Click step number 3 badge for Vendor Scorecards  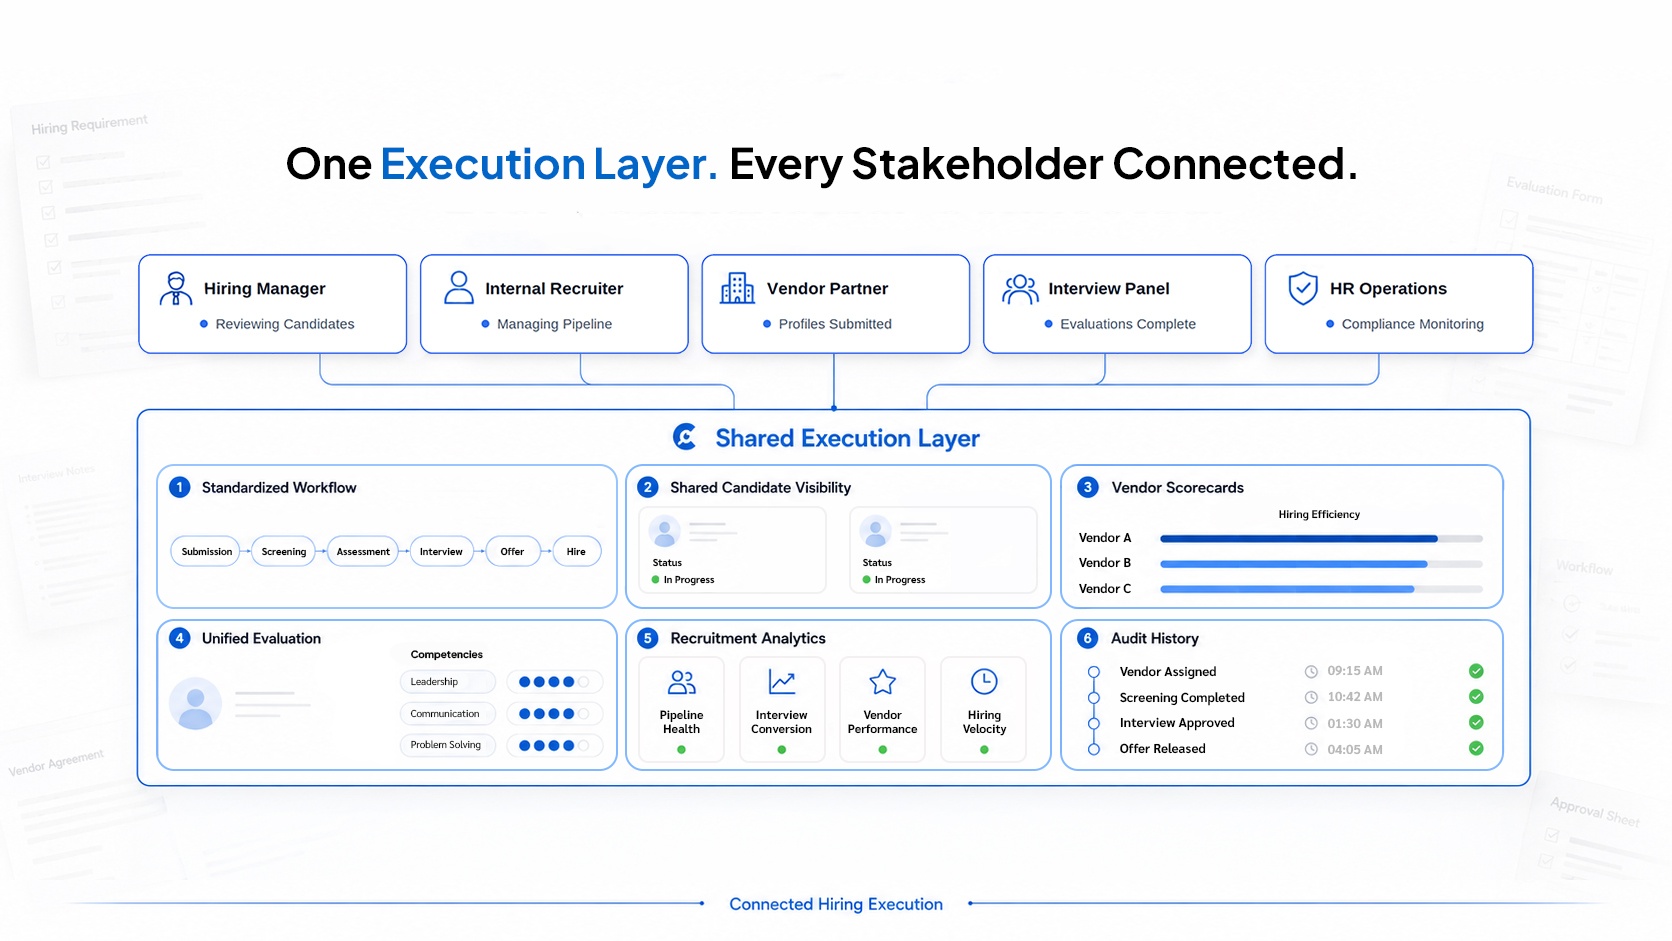[1088, 487]
